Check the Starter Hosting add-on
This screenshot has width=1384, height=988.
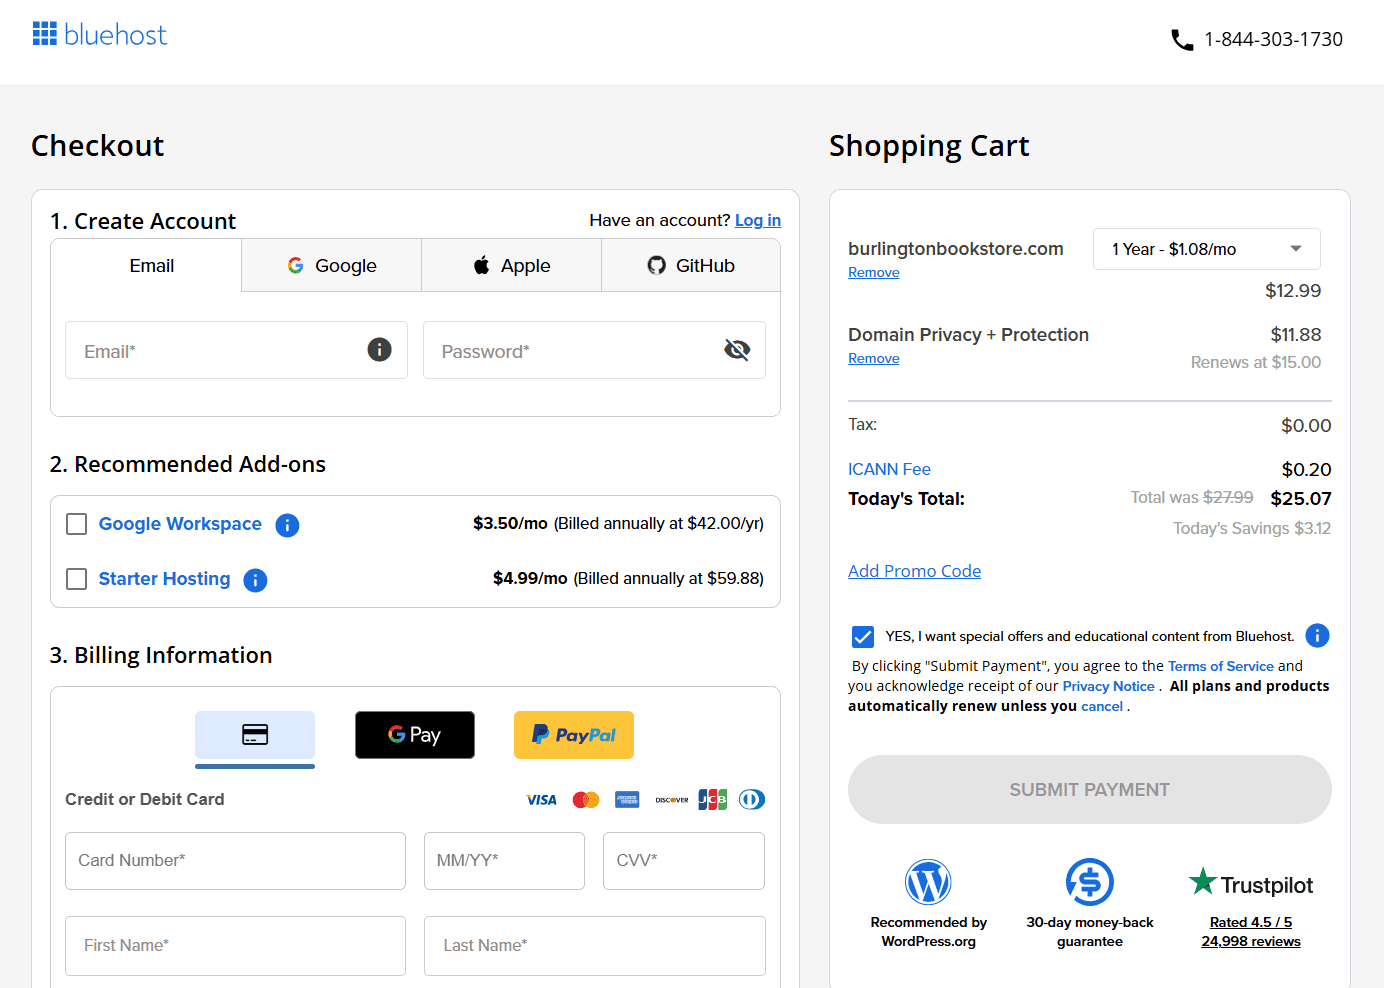tap(76, 579)
